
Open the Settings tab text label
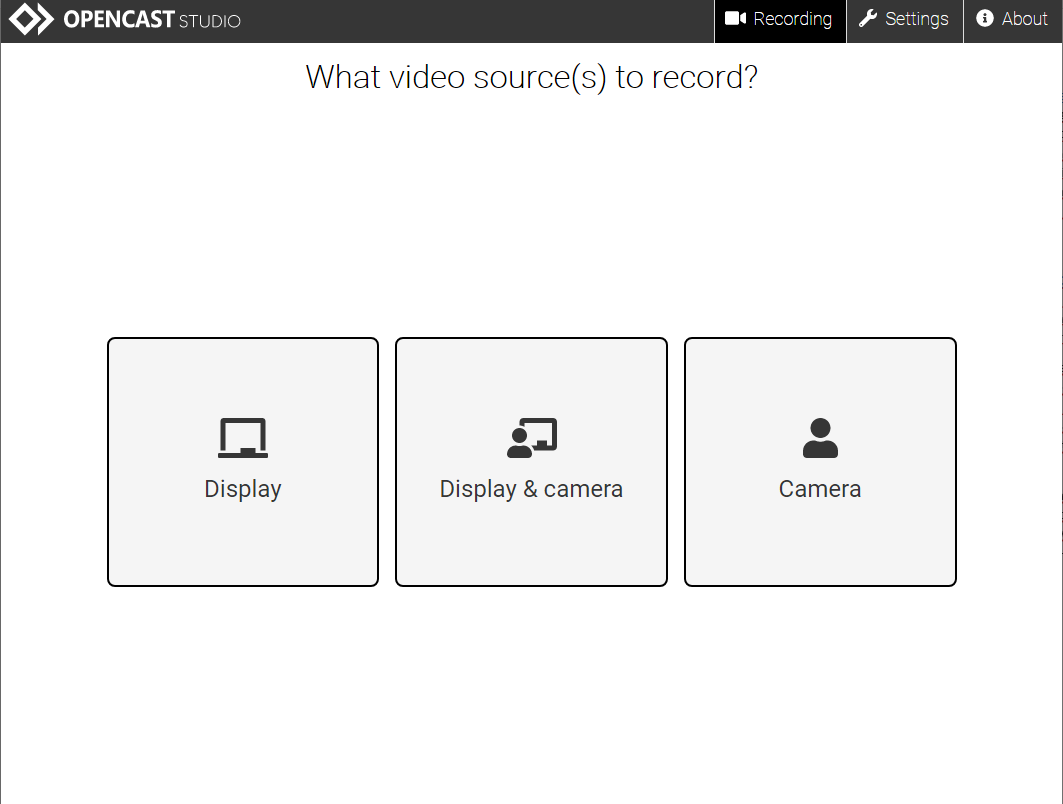click(x=917, y=19)
